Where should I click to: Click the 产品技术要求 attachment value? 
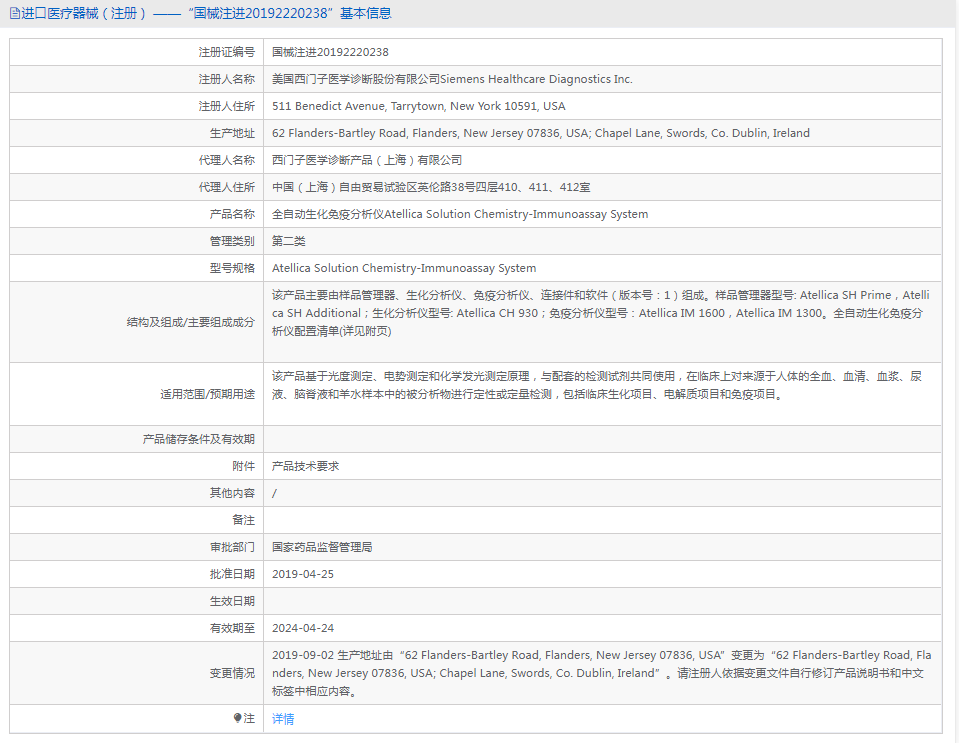(305, 465)
